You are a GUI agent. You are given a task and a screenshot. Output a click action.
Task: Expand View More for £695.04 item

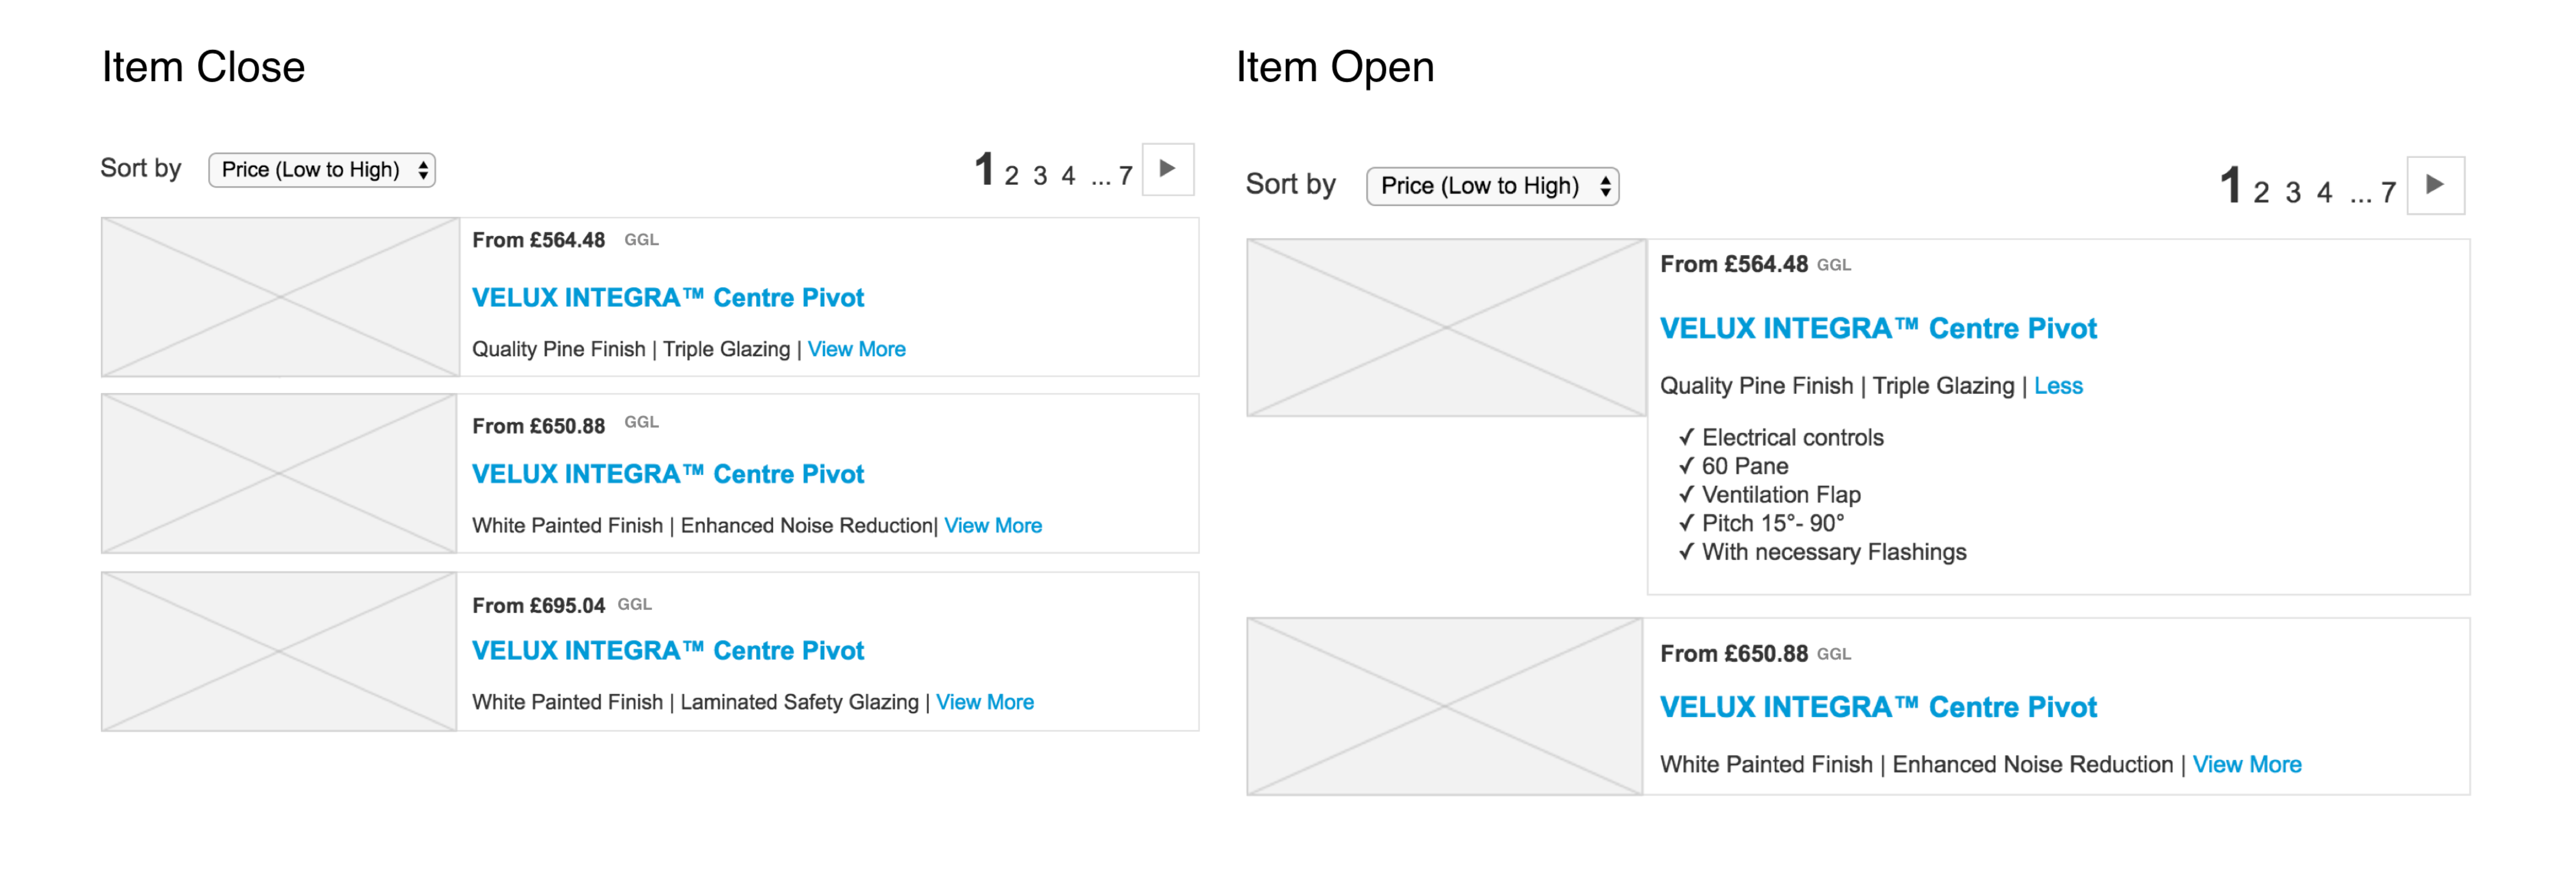coord(985,702)
